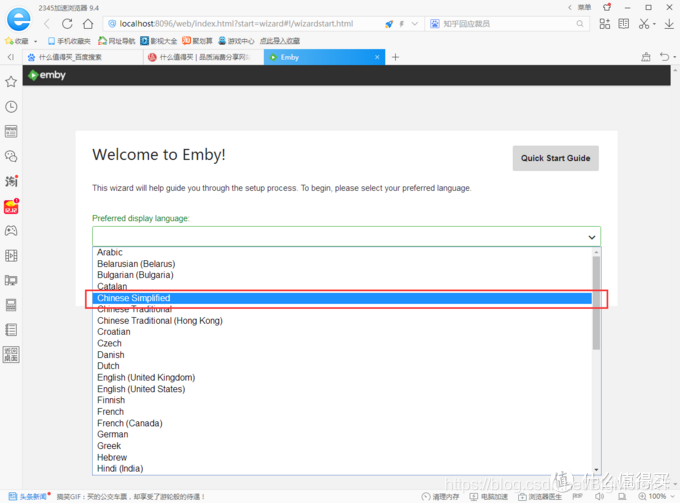Click the Quick Start Guide button
This screenshot has width=680, height=503.
click(x=556, y=158)
